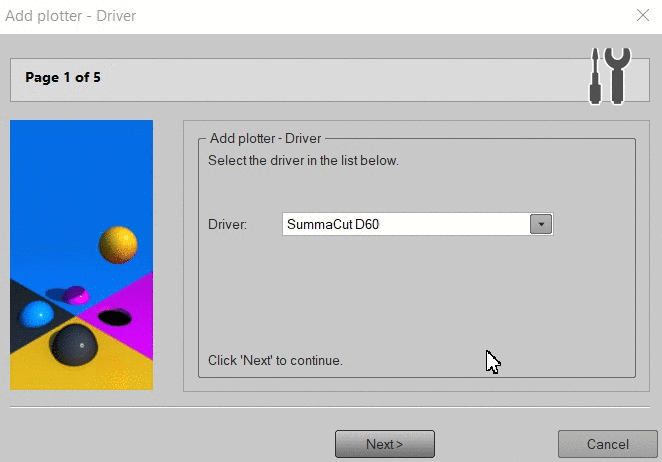Click the Next button

point(385,444)
